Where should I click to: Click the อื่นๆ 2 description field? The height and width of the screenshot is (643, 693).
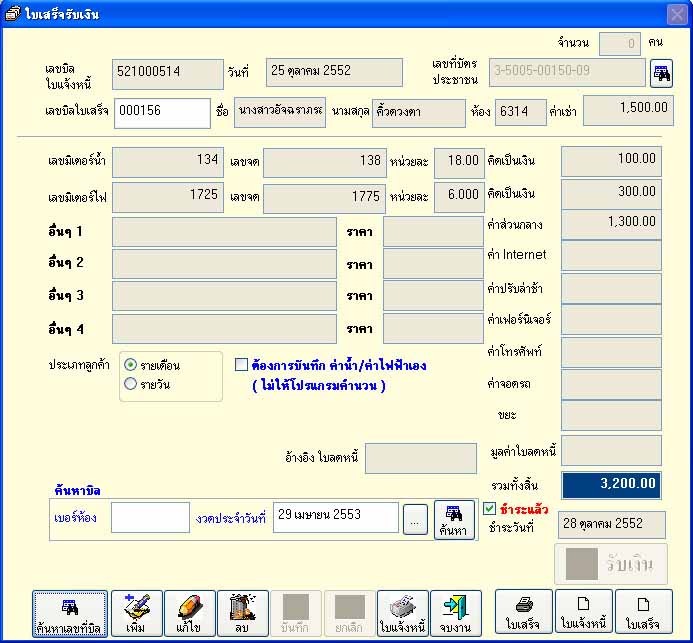pos(224,264)
